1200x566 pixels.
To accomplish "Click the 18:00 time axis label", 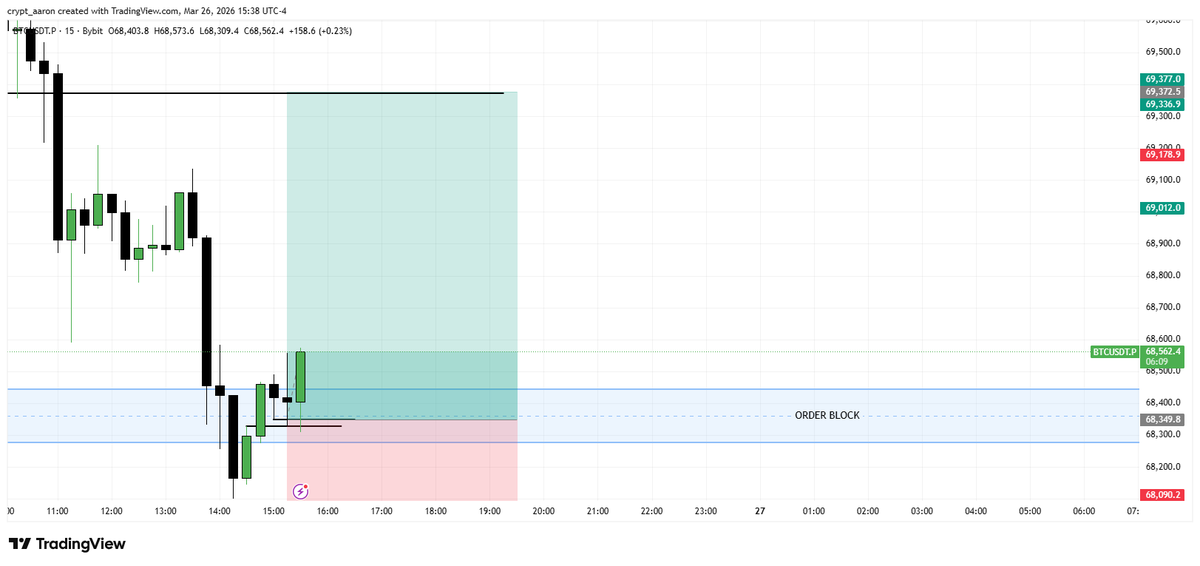I will click(435, 511).
